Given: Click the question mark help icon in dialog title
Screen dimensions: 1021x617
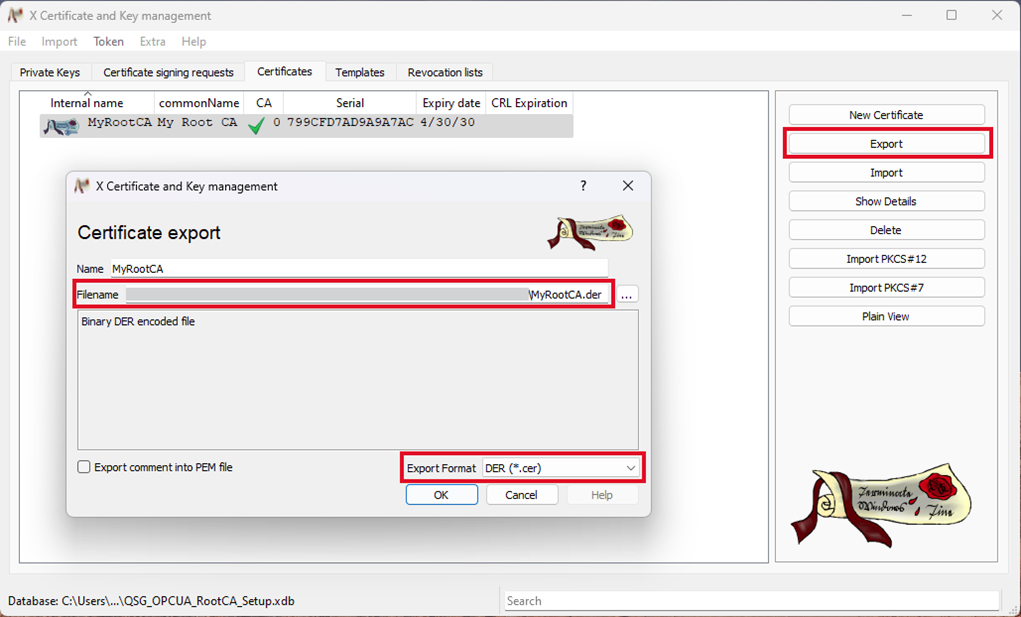Looking at the screenshot, I should click(583, 186).
